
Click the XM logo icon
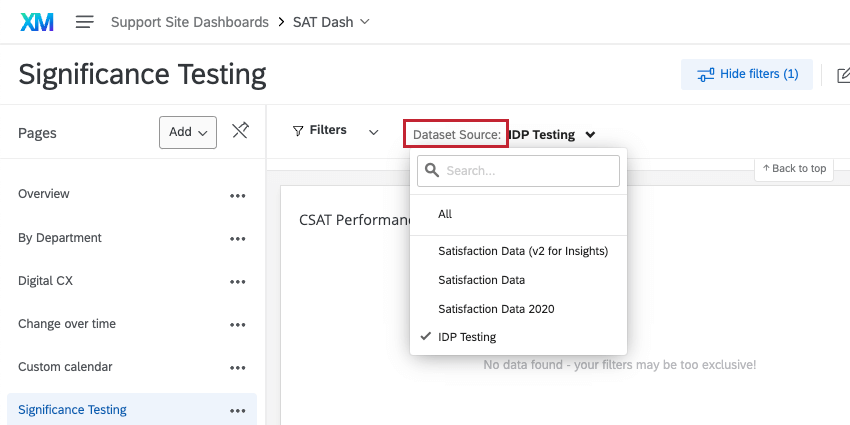coord(37,21)
